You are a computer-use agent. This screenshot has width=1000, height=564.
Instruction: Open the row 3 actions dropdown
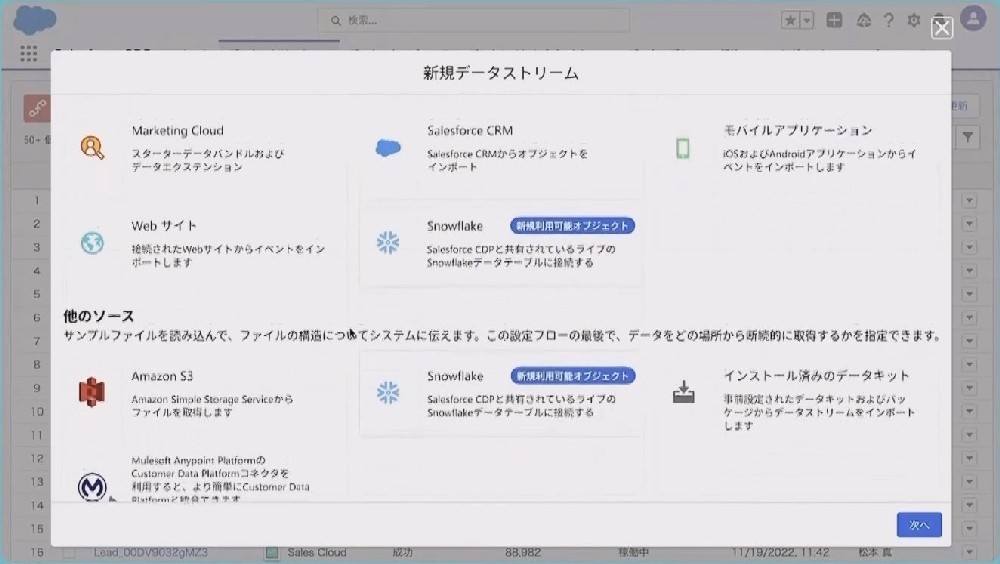969,248
